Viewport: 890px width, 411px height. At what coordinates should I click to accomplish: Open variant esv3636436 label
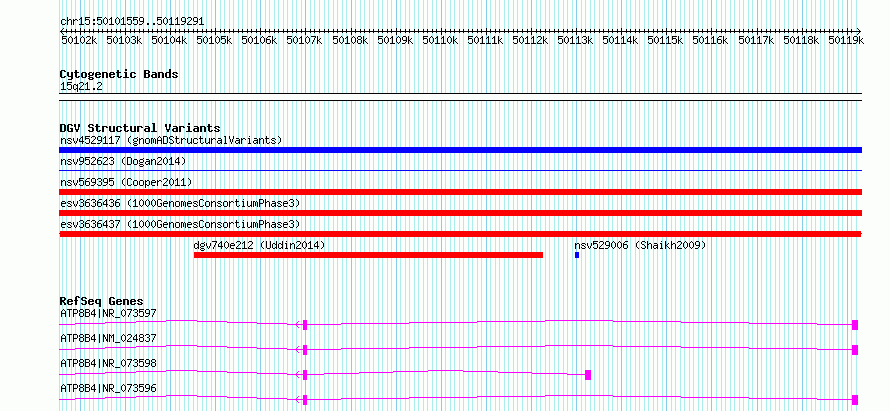(x=180, y=203)
